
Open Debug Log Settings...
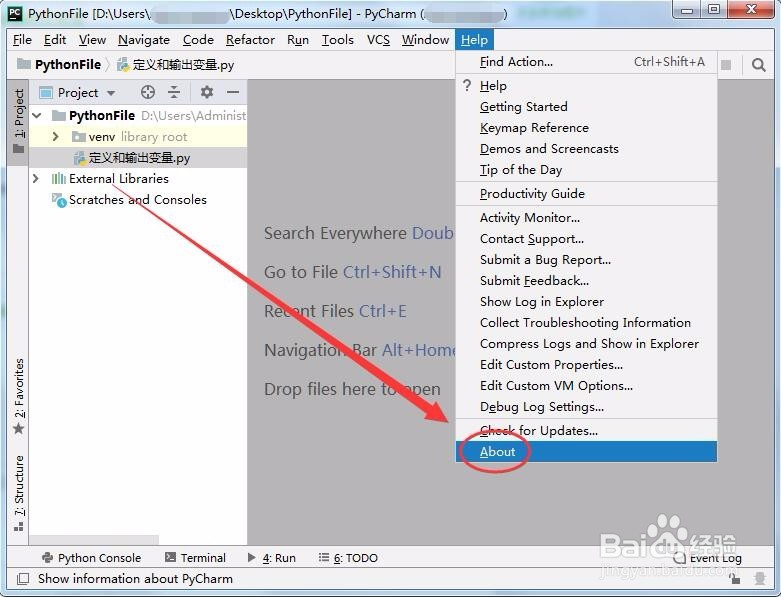(586, 407)
